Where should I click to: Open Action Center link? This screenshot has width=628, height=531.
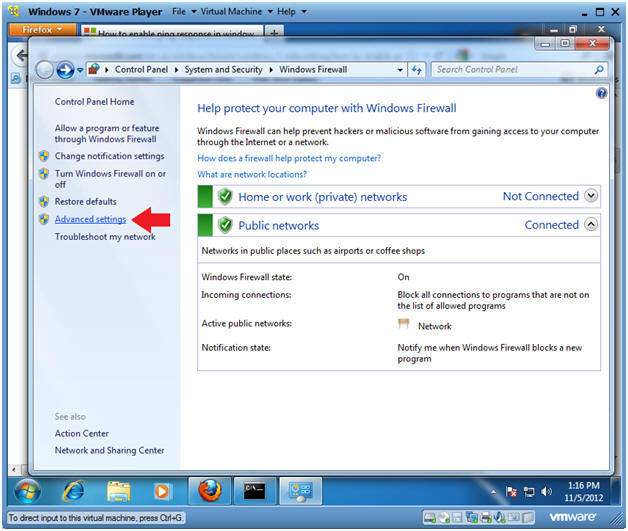[x=82, y=433]
